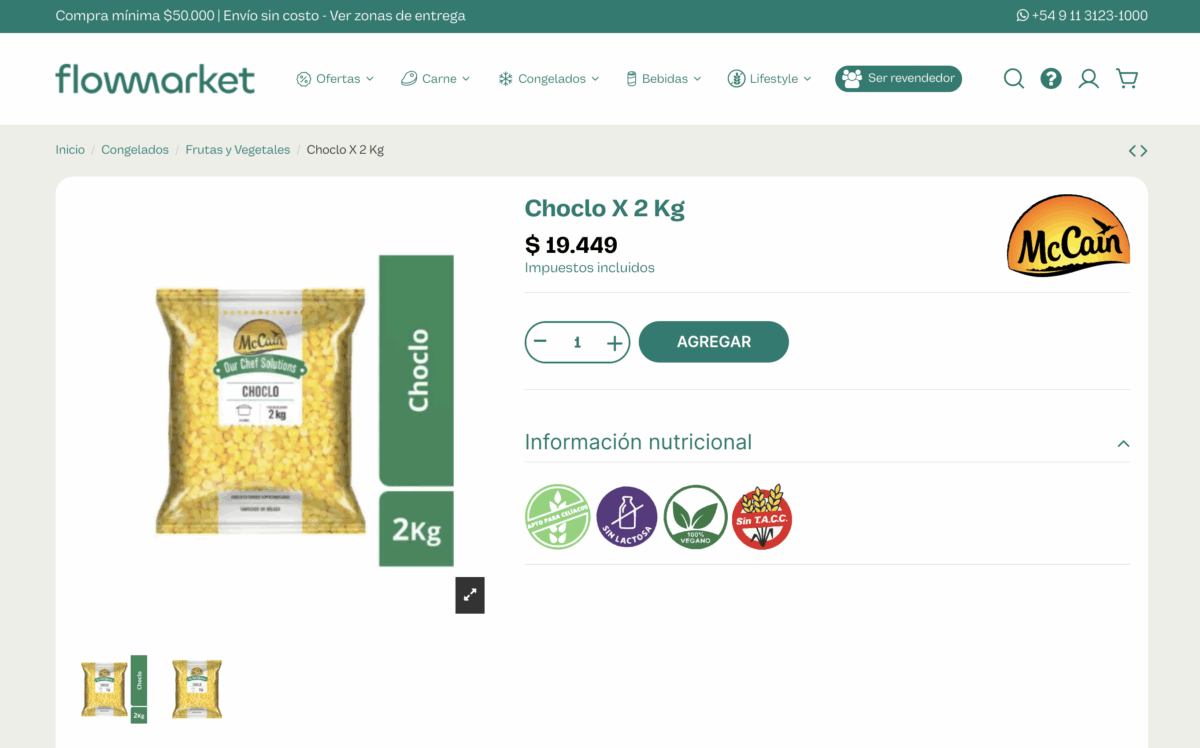Click the Sin T.A.C.C. badge icon
The image size is (1200, 748).
tap(762, 517)
